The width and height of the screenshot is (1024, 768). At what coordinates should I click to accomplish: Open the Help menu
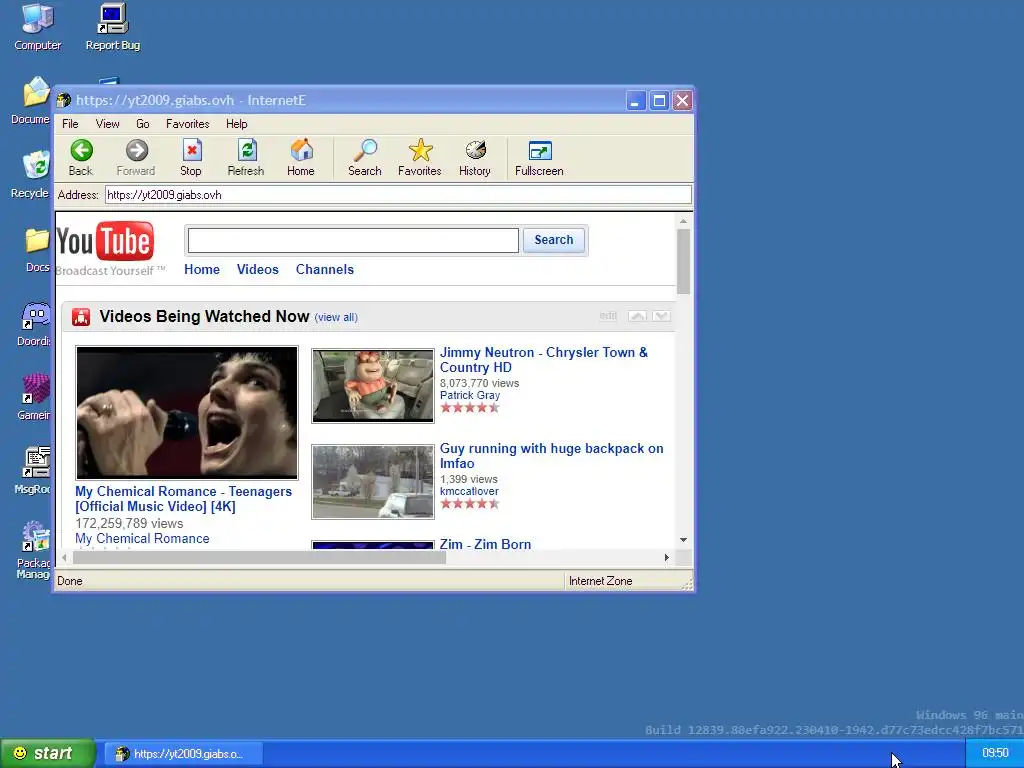click(x=236, y=124)
